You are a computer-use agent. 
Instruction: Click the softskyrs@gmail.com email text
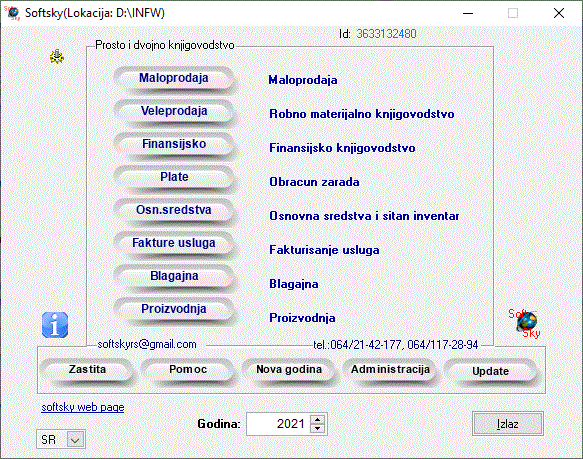[x=147, y=344]
